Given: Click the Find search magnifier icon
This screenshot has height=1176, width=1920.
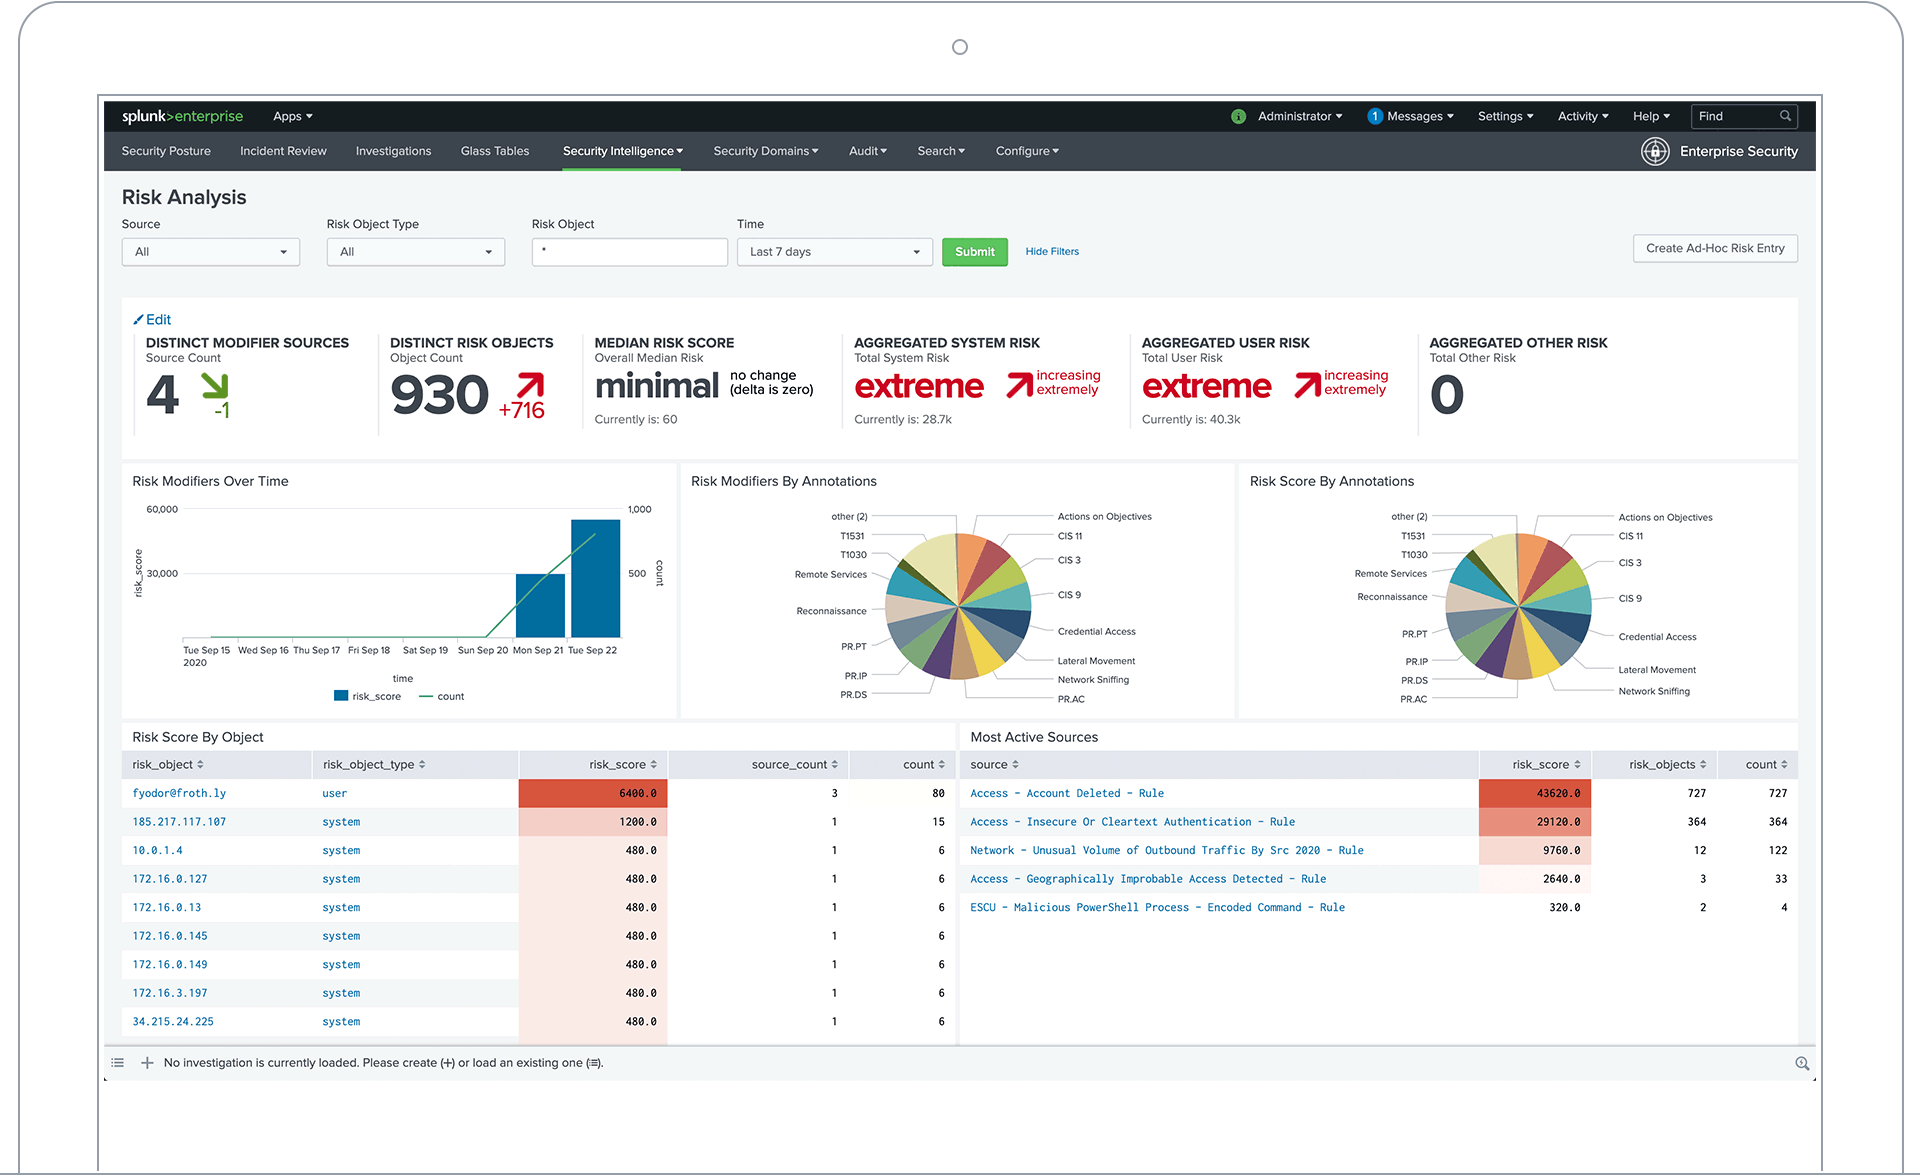Looking at the screenshot, I should tap(1785, 116).
